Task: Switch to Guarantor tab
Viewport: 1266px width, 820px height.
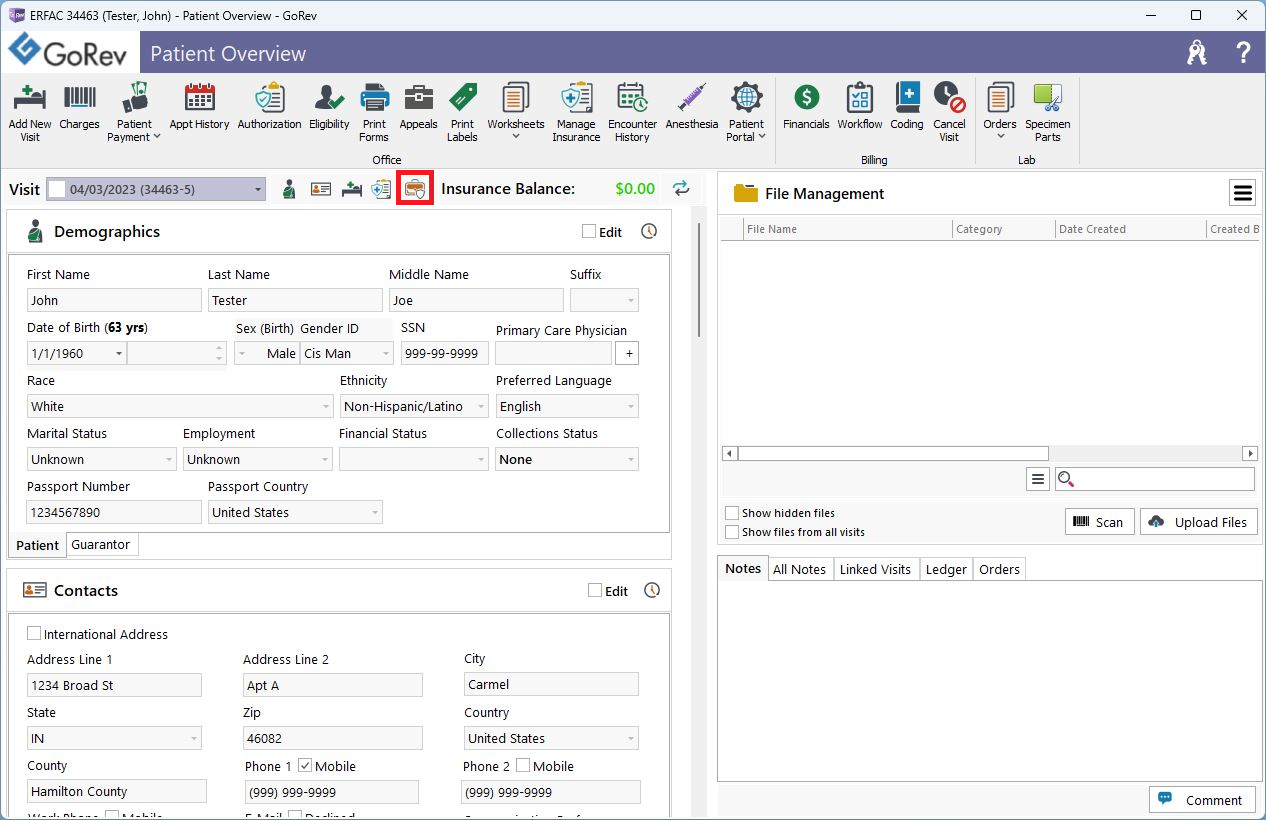Action: pos(101,544)
